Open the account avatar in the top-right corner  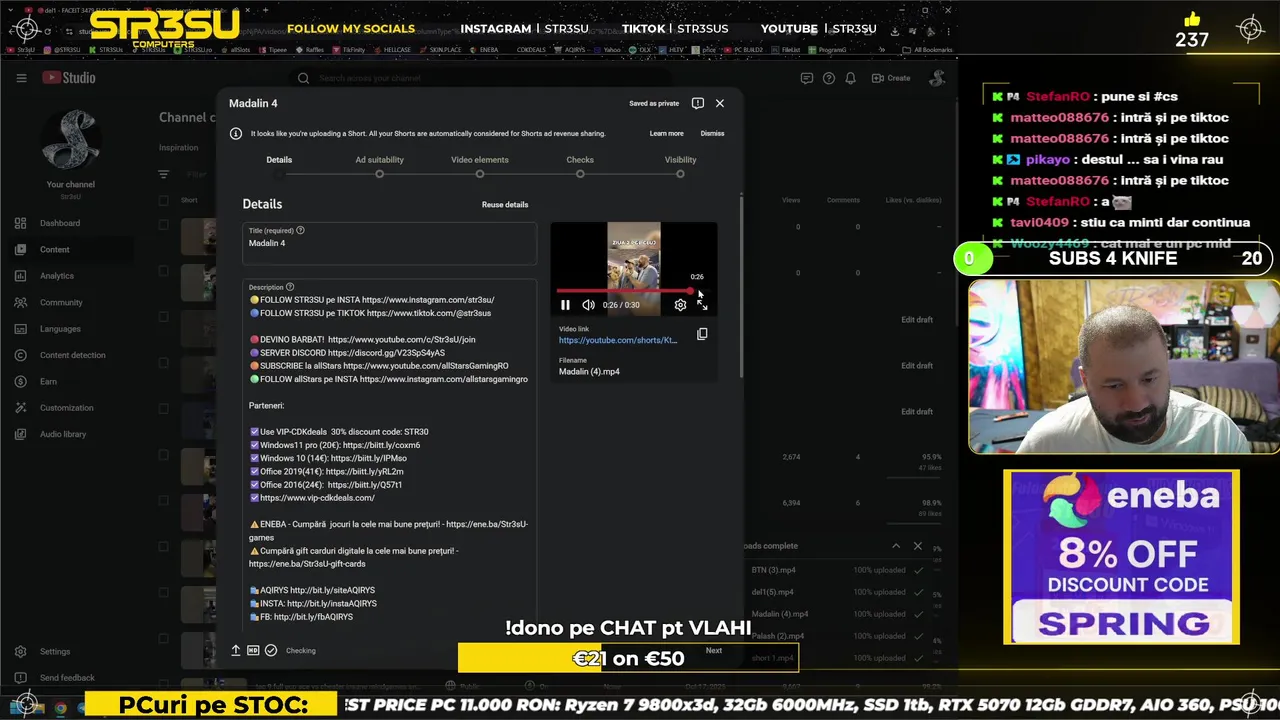pyautogui.click(x=937, y=78)
